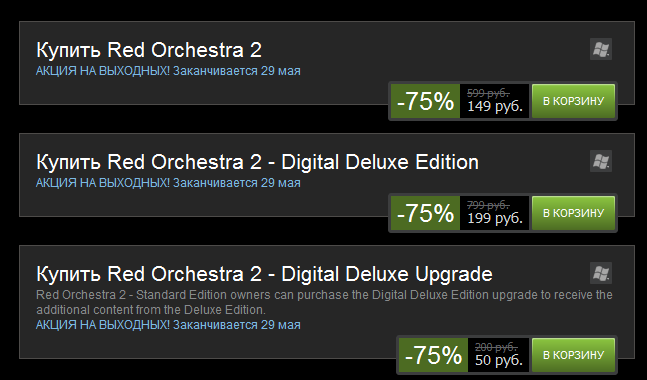
Task: Add Digital Deluxe Upgrade for 50 руб. to cart
Action: [x=573, y=355]
